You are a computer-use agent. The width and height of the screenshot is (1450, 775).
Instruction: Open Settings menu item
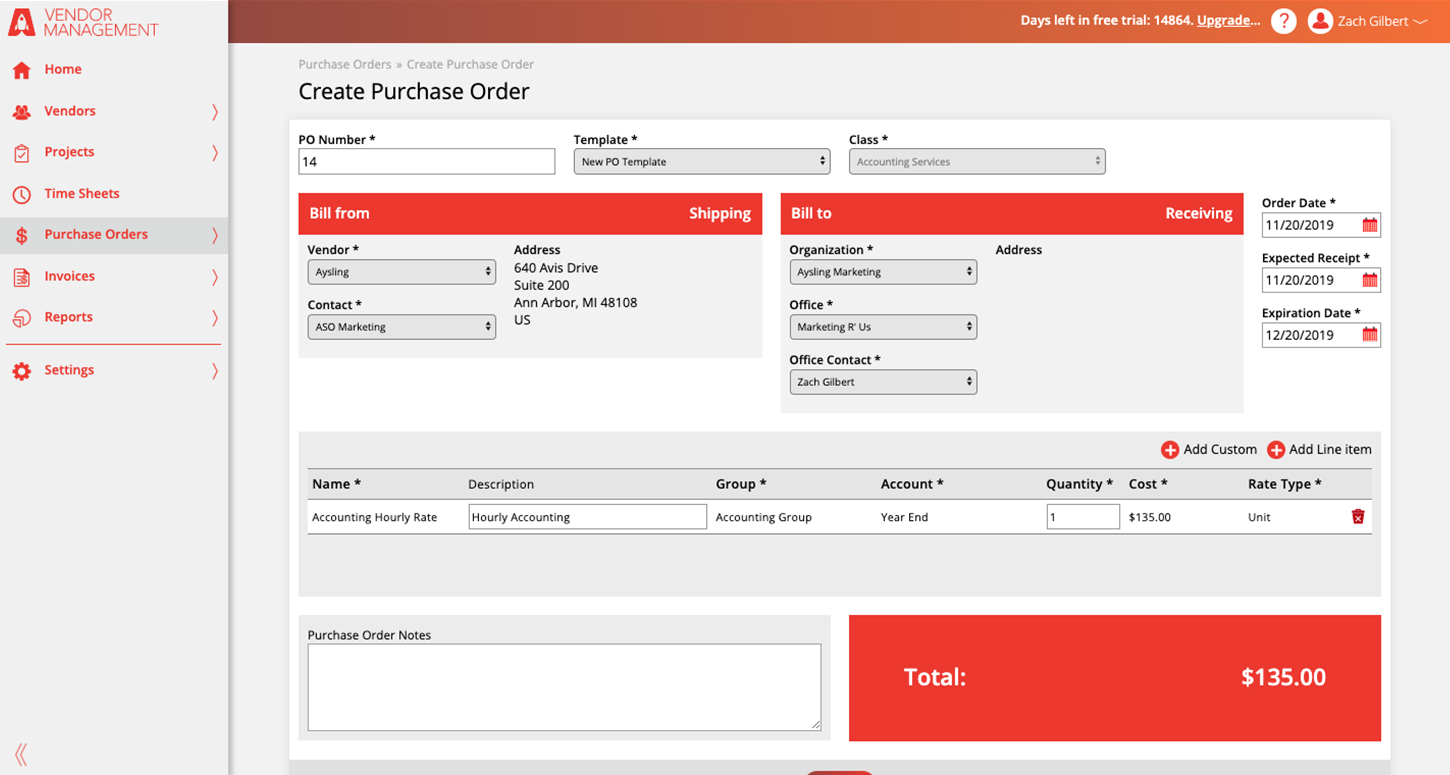[x=69, y=371]
